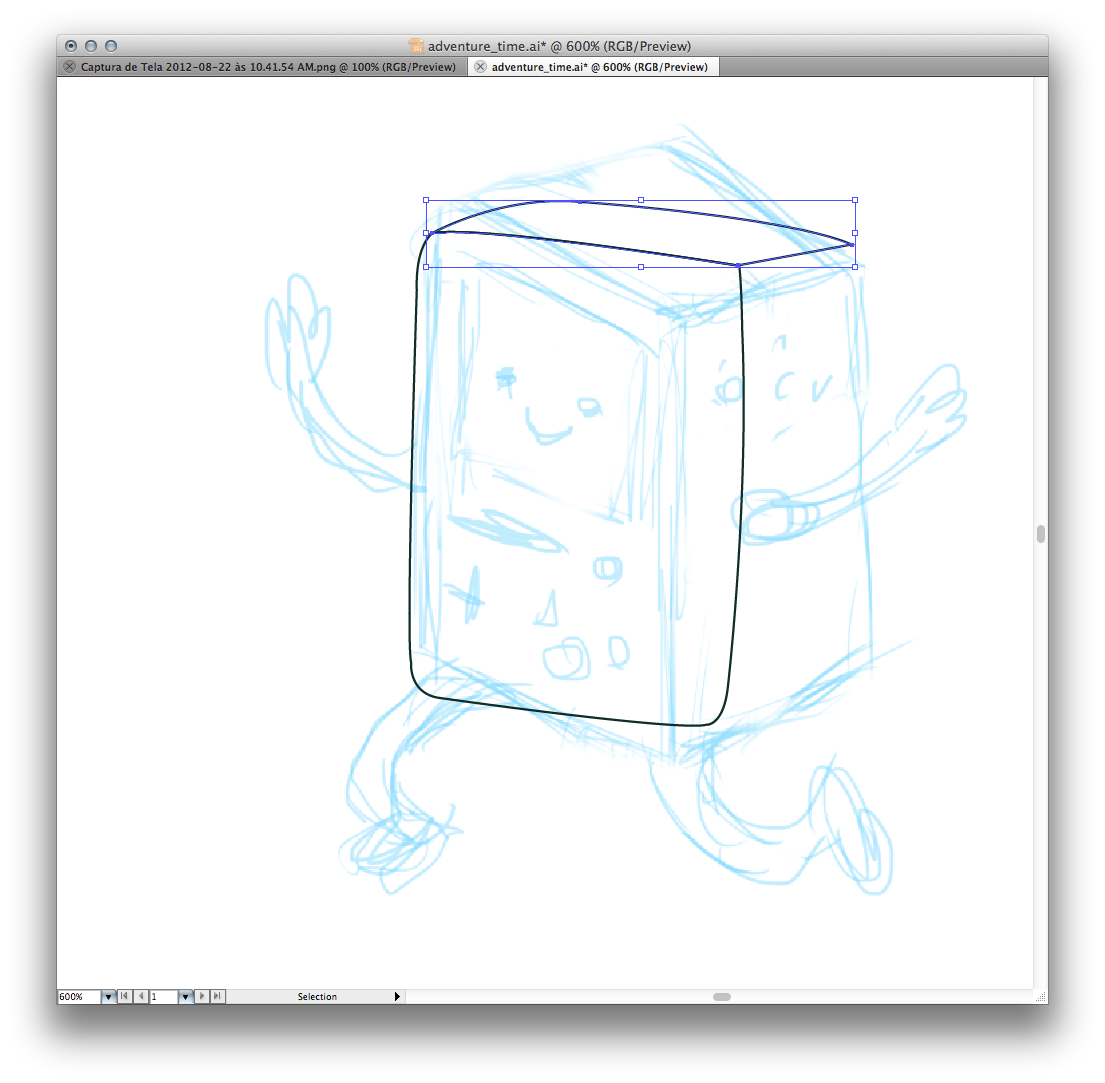
Task: Go to the next artboard
Action: pos(202,997)
